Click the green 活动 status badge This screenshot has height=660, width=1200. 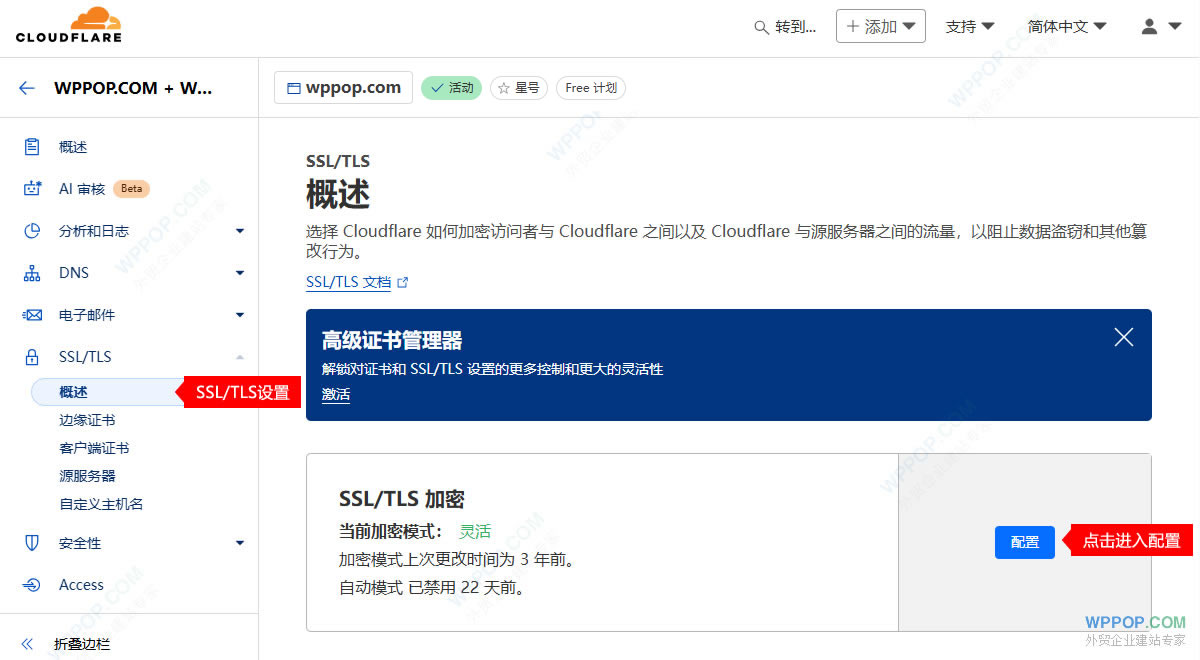pos(451,87)
